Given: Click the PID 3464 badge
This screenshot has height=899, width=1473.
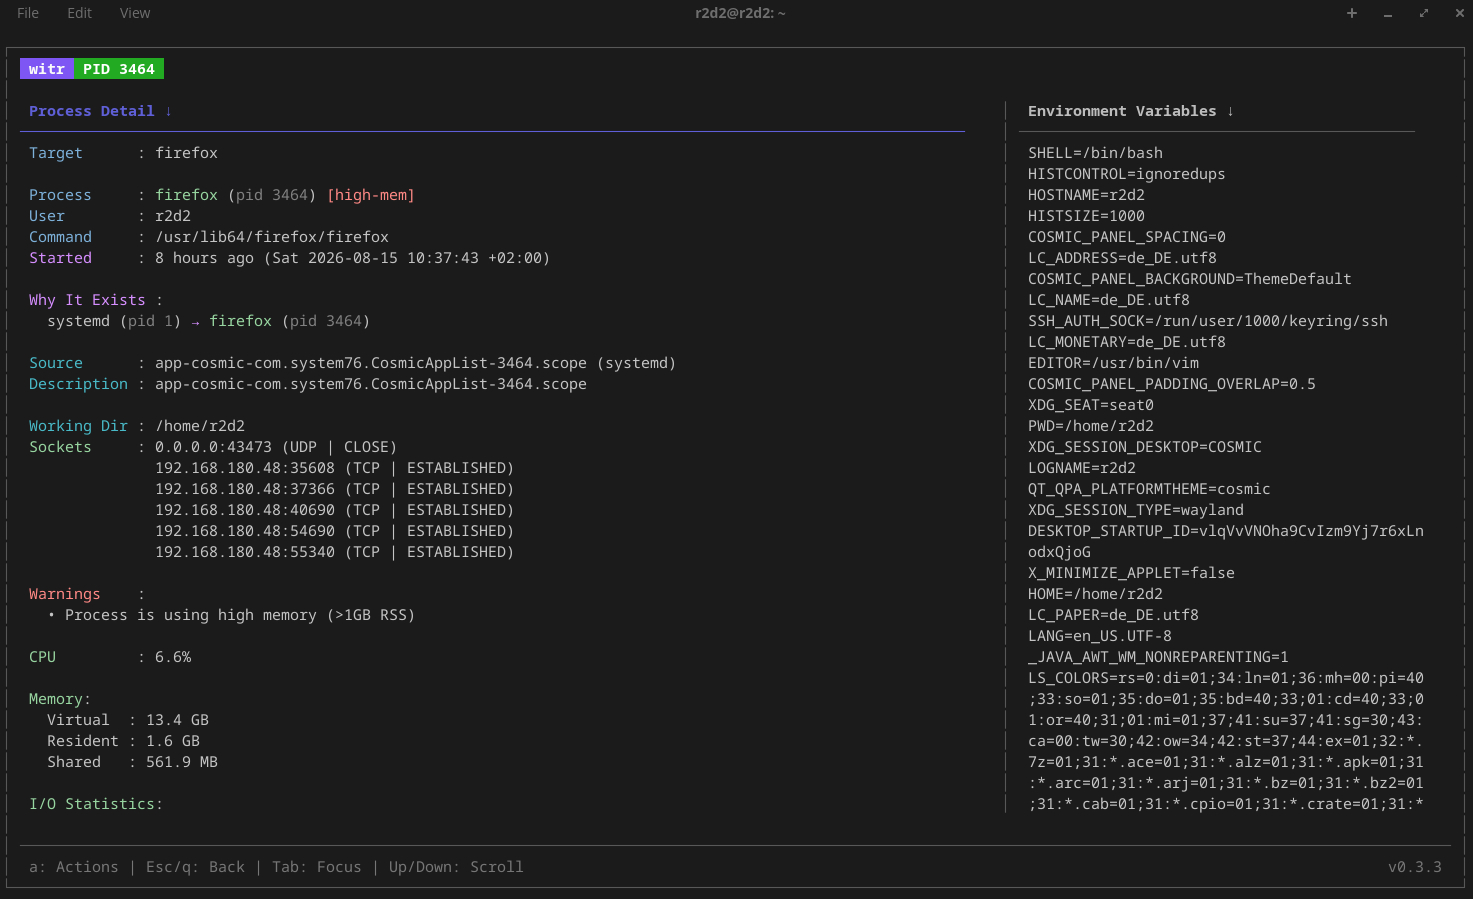Looking at the screenshot, I should tap(119, 69).
